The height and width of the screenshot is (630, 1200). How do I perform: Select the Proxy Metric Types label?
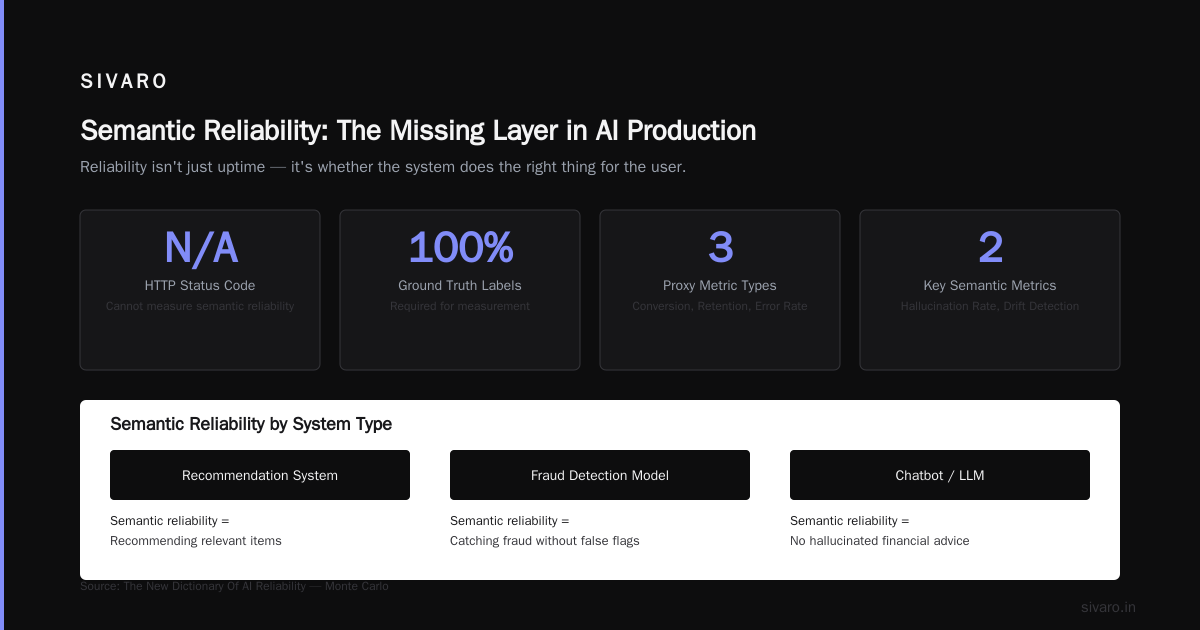click(720, 286)
